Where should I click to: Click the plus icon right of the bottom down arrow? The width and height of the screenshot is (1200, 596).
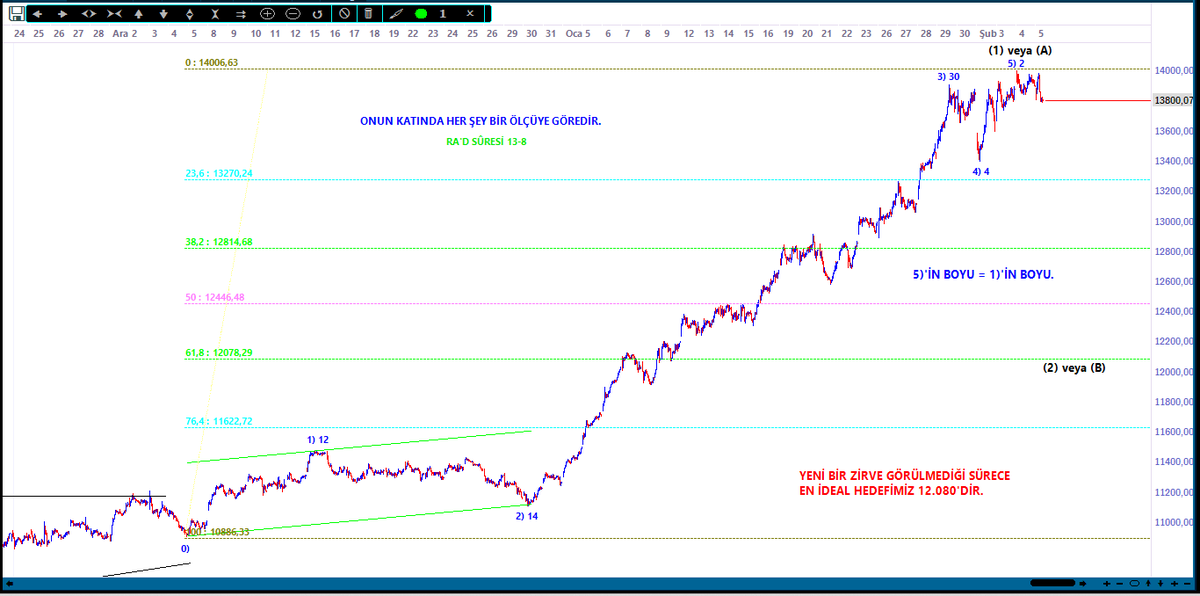(1174, 583)
